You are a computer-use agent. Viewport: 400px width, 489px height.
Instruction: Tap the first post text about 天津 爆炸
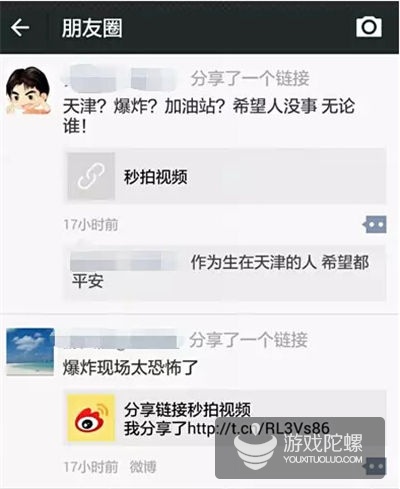pos(209,116)
